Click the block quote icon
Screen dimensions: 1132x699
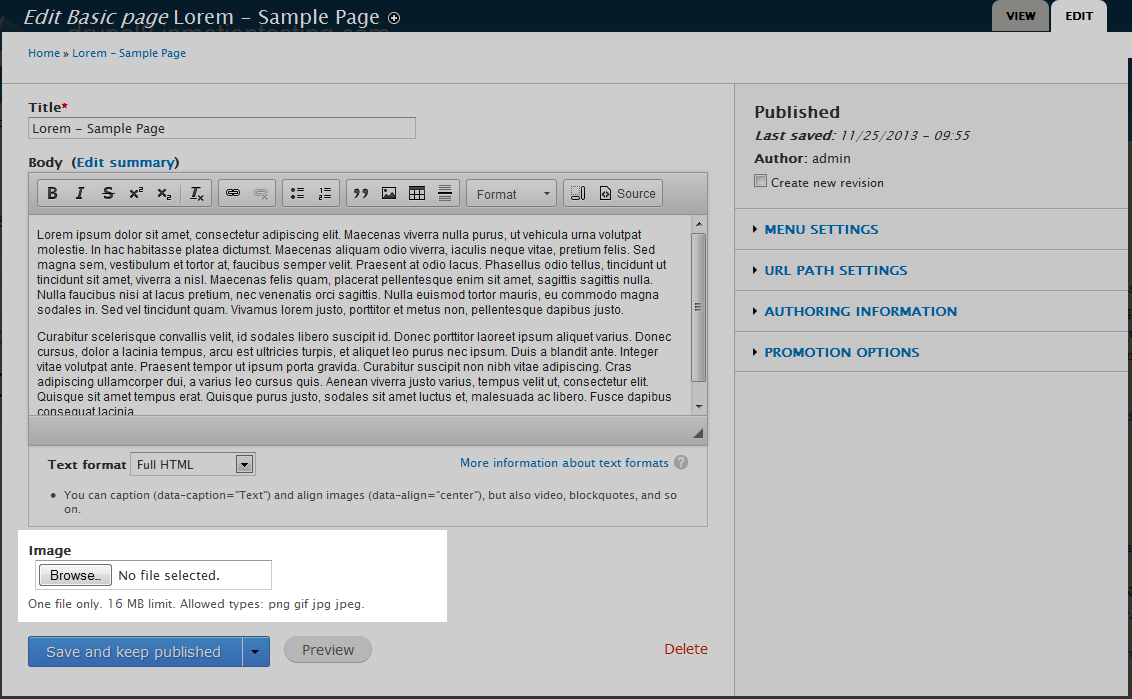361,194
